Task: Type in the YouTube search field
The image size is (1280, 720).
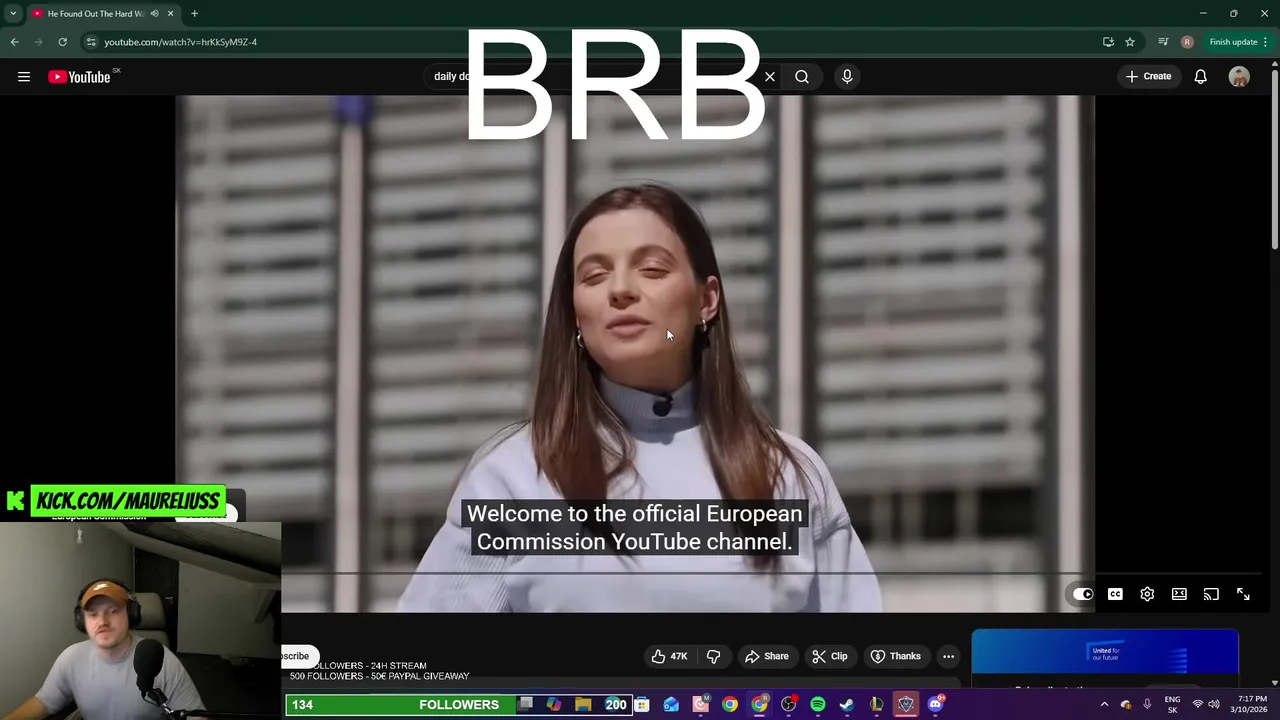Action: tap(600, 77)
